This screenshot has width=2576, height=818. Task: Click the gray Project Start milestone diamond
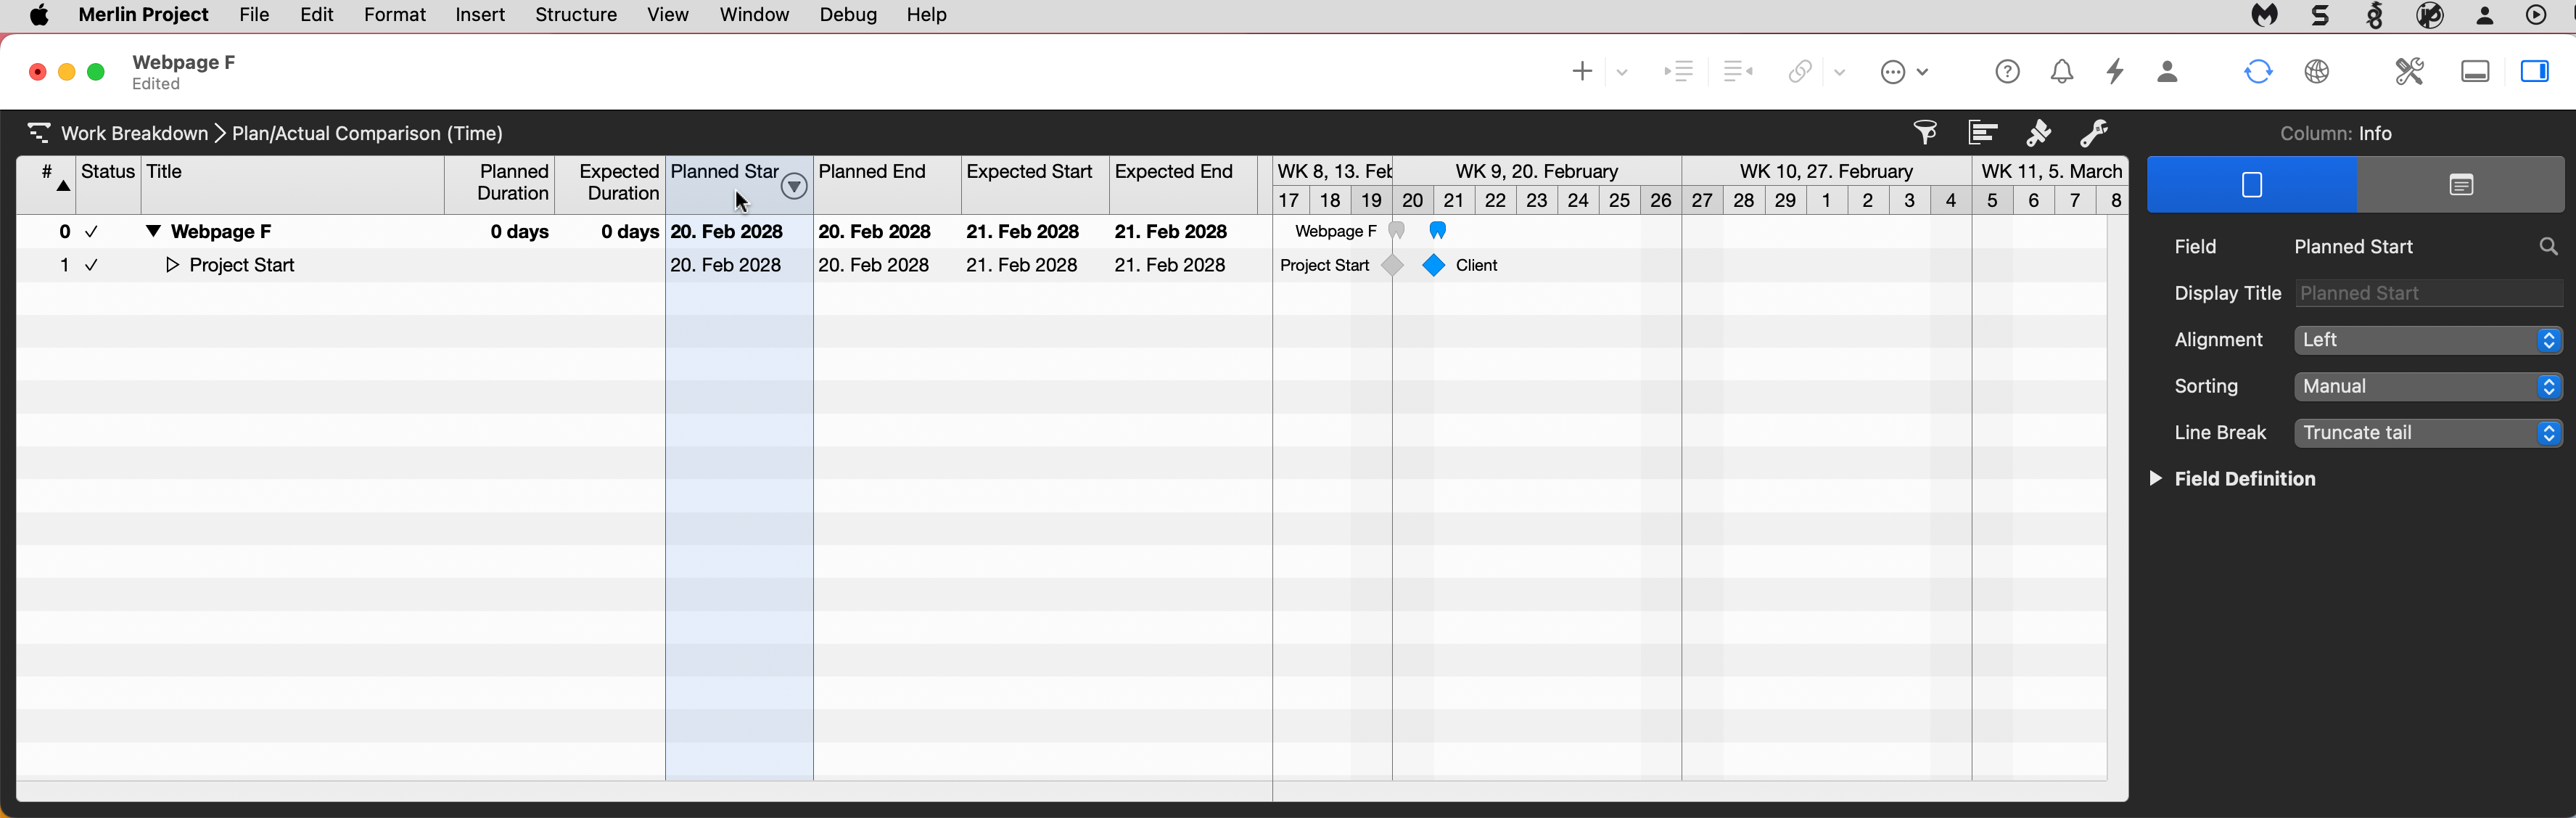(x=1392, y=266)
